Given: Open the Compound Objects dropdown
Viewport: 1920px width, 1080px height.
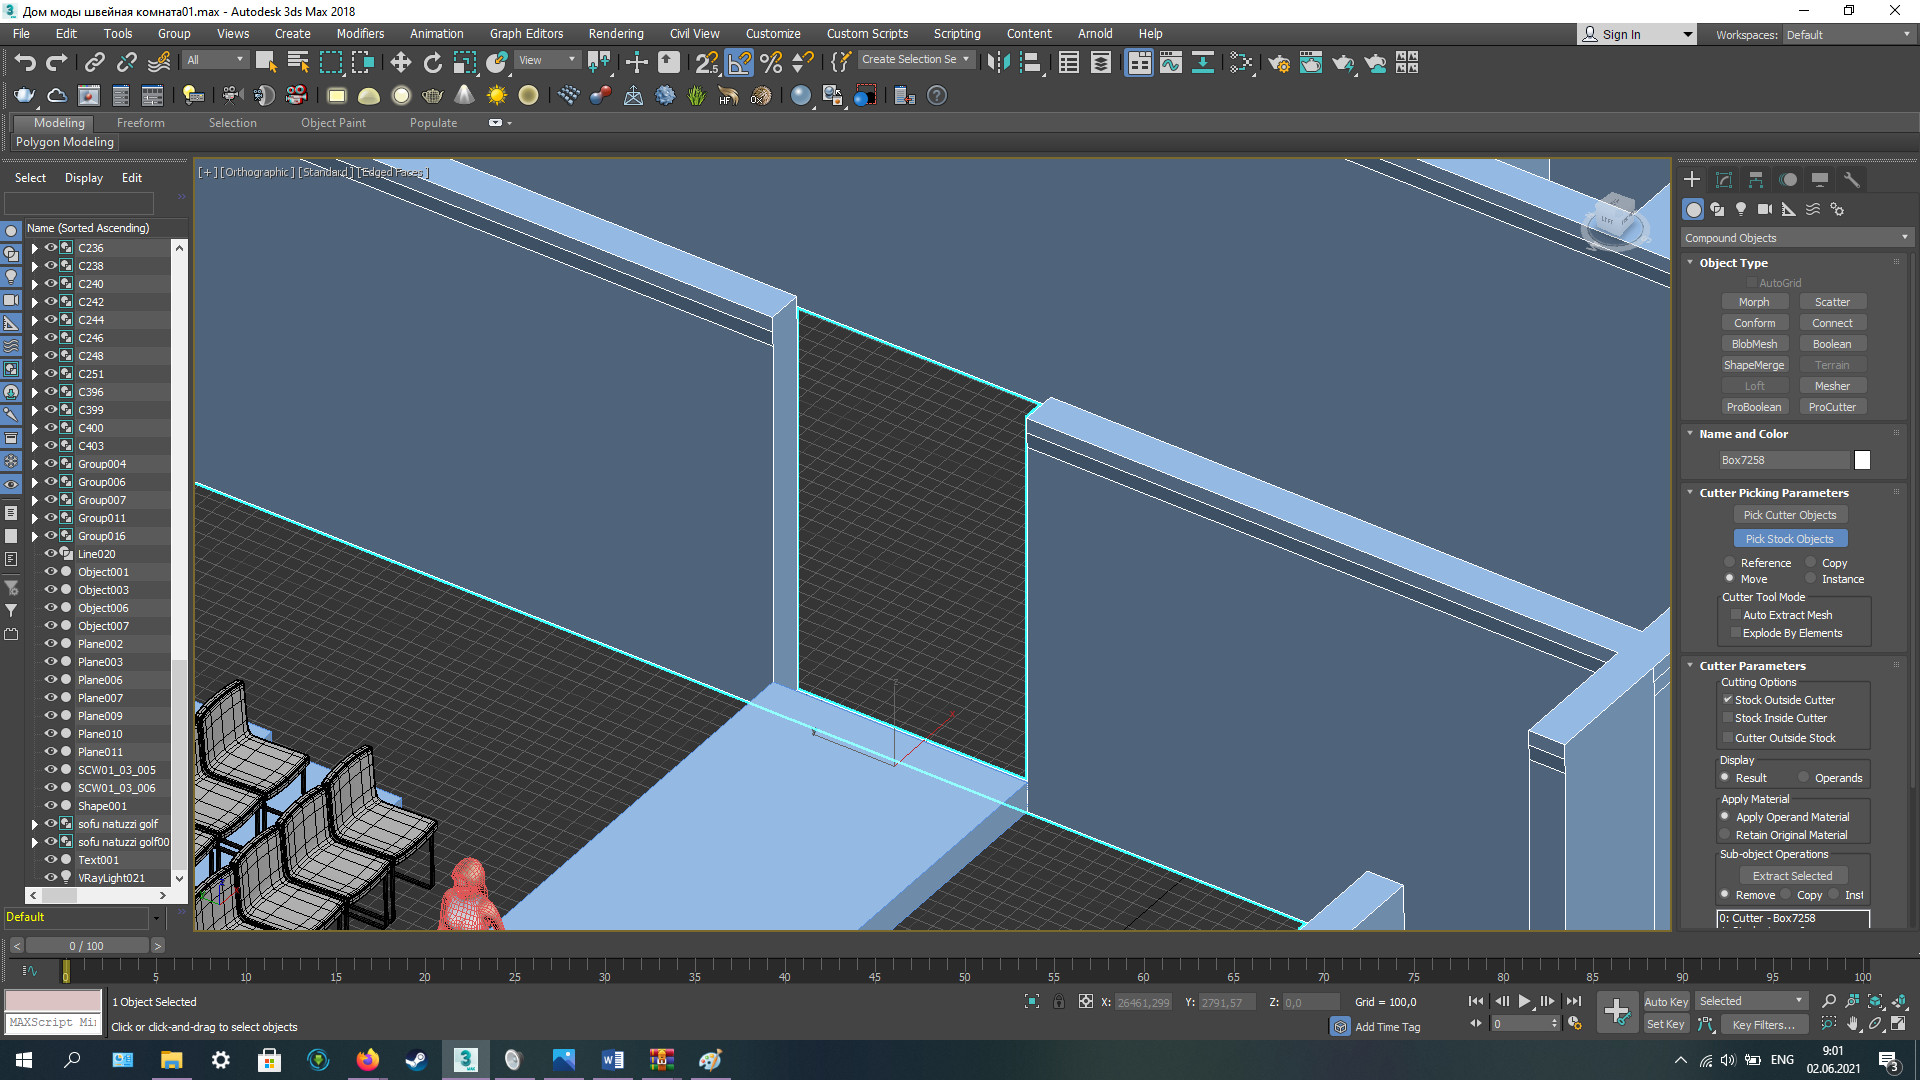Looking at the screenshot, I should pyautogui.click(x=1796, y=238).
